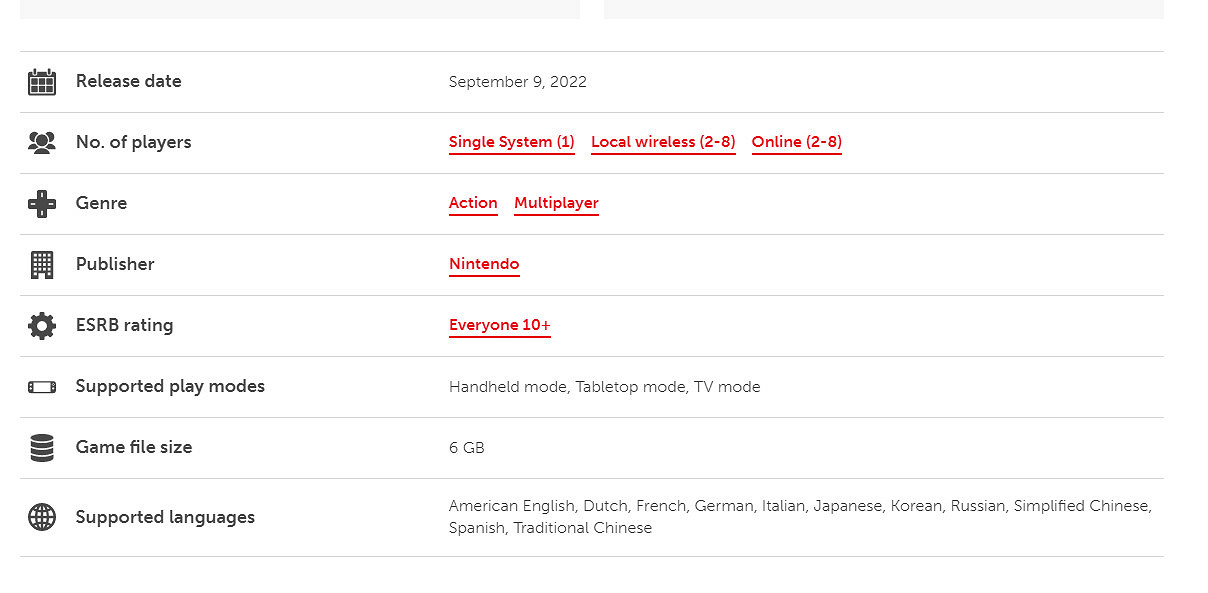Click the d-pad Genre icon
This screenshot has width=1208, height=593.
(42, 204)
